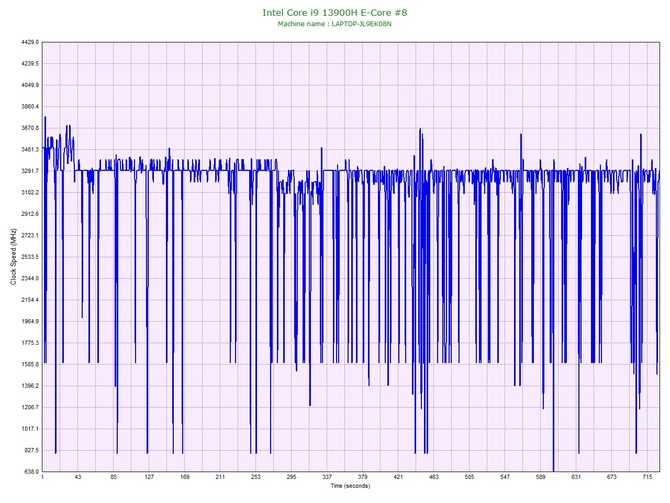
Task: Click the 3481.3 y-axis value
Action: click(30, 150)
